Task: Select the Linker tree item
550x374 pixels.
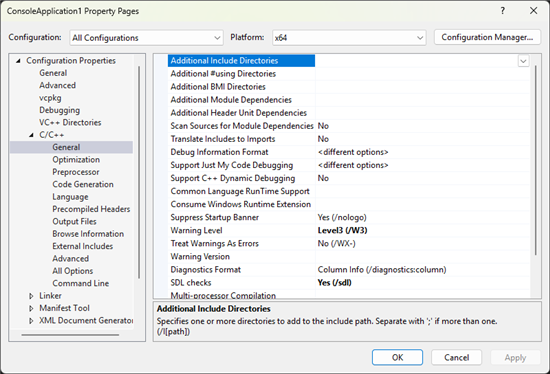Action: pyautogui.click(x=50, y=296)
